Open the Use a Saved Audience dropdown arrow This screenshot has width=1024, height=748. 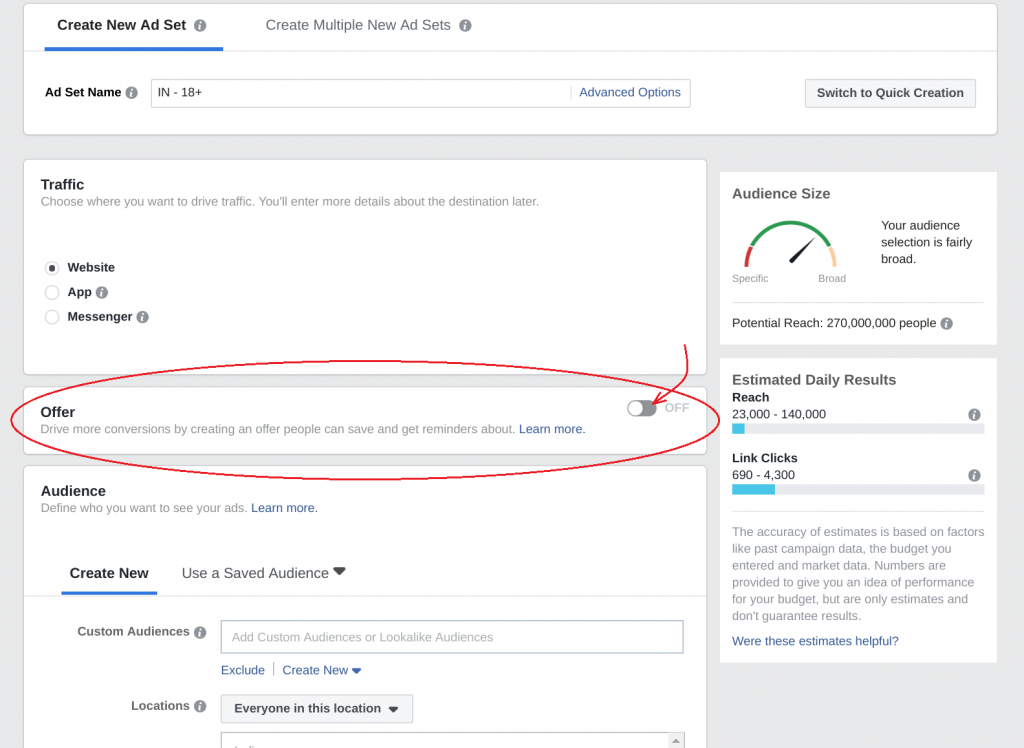(x=340, y=571)
